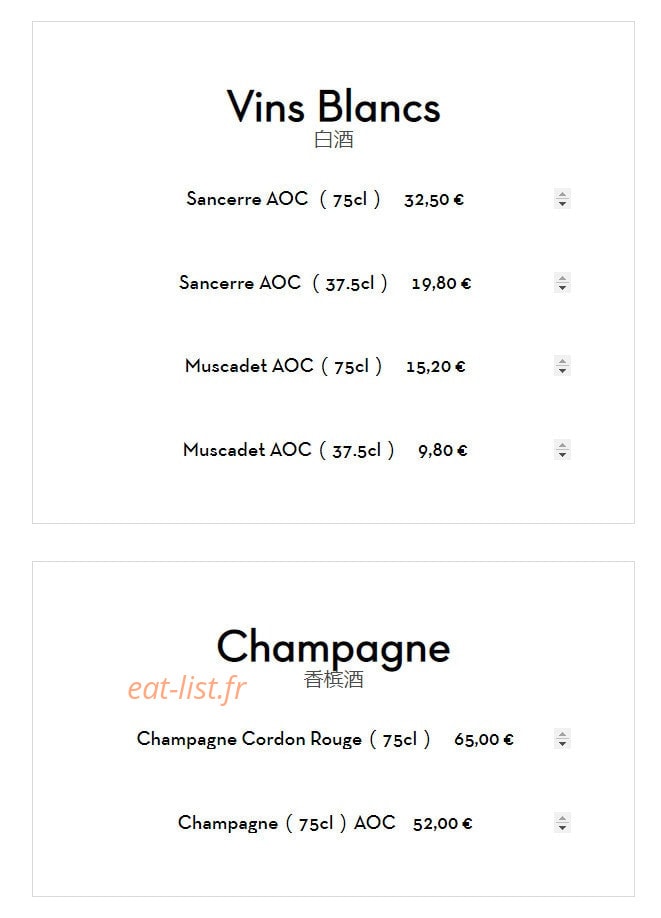Viewport: 661px width, 918px height.
Task: Click the Vins Blancs section heading
Action: tap(333, 107)
